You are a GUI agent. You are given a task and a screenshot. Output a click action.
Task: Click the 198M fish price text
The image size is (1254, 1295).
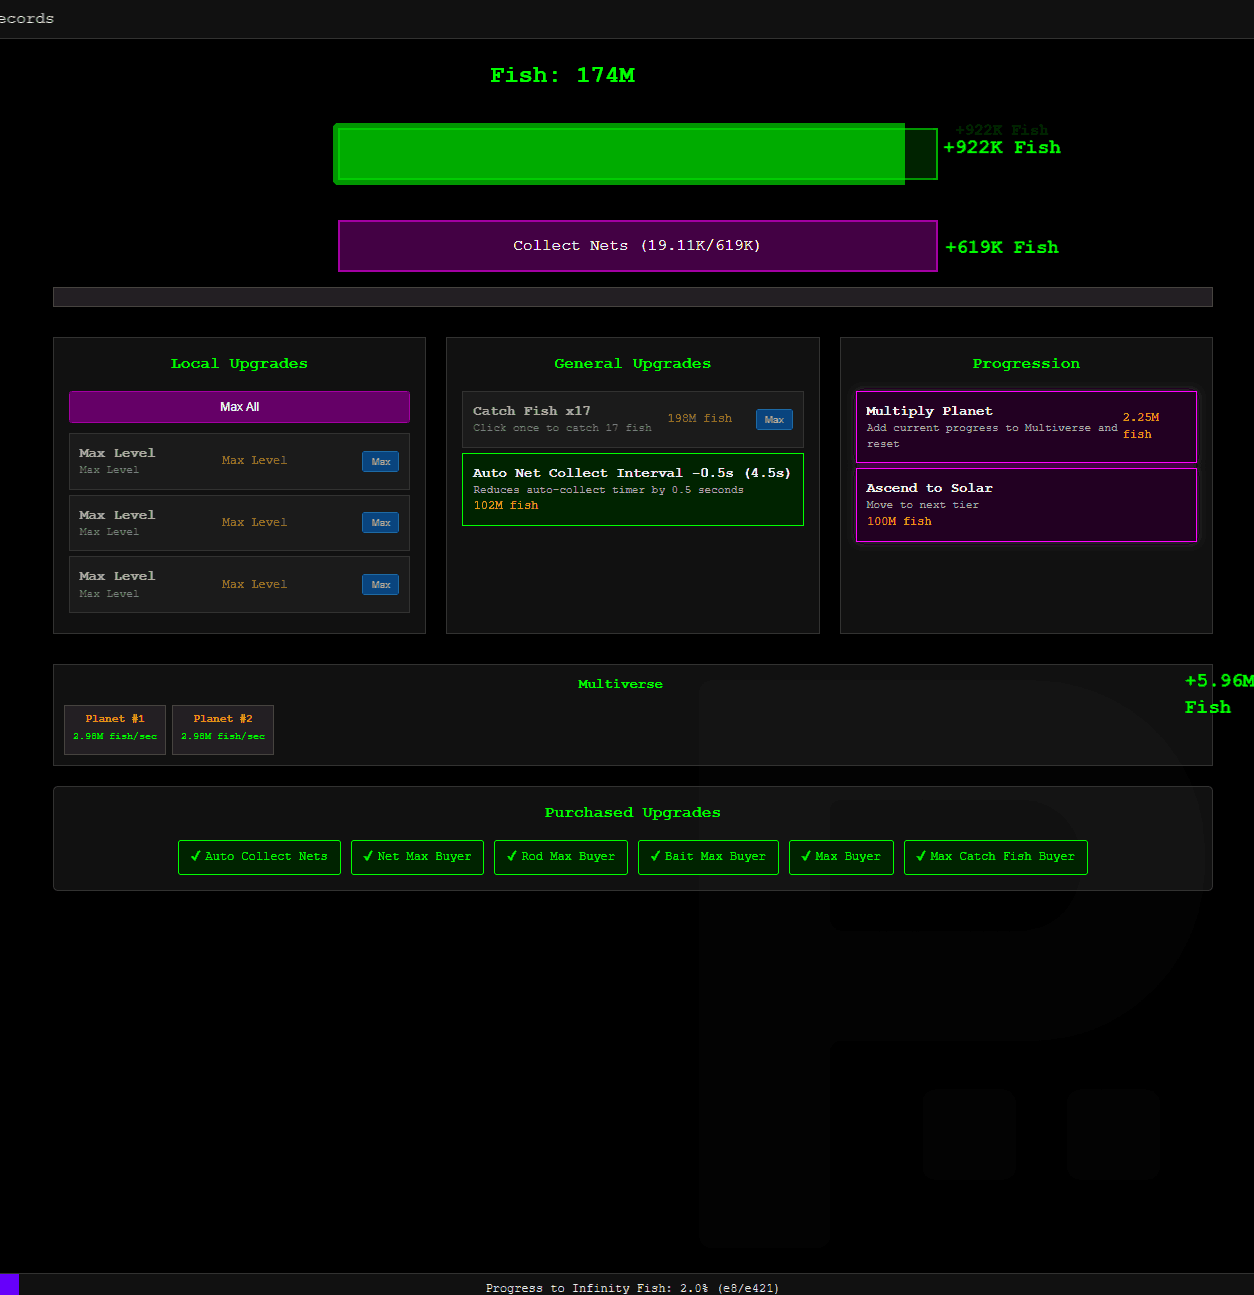tap(700, 419)
